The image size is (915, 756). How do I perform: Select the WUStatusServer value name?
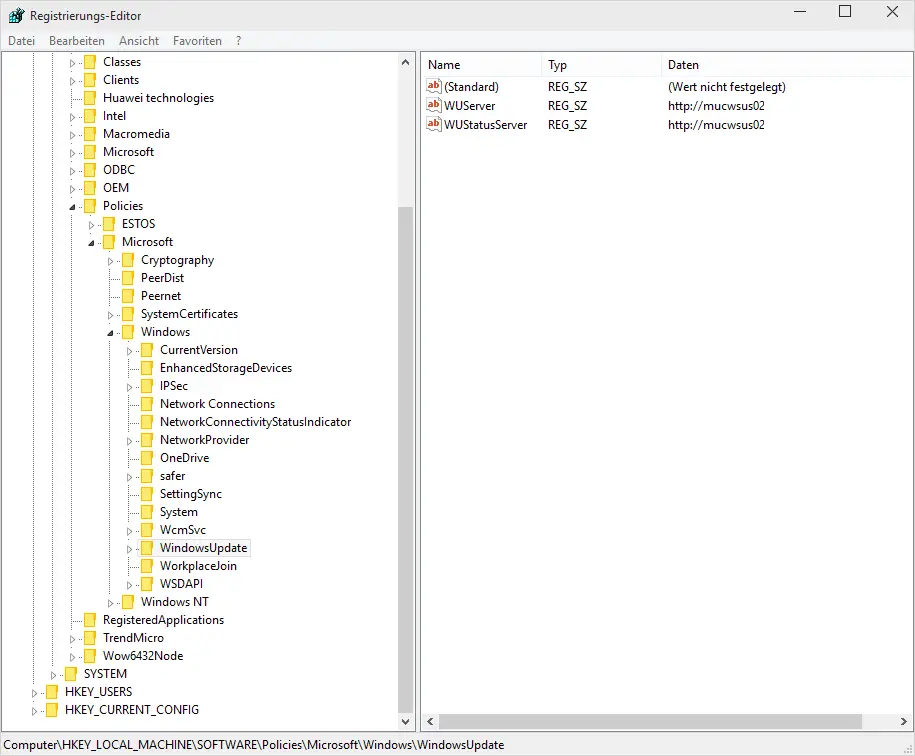point(486,124)
